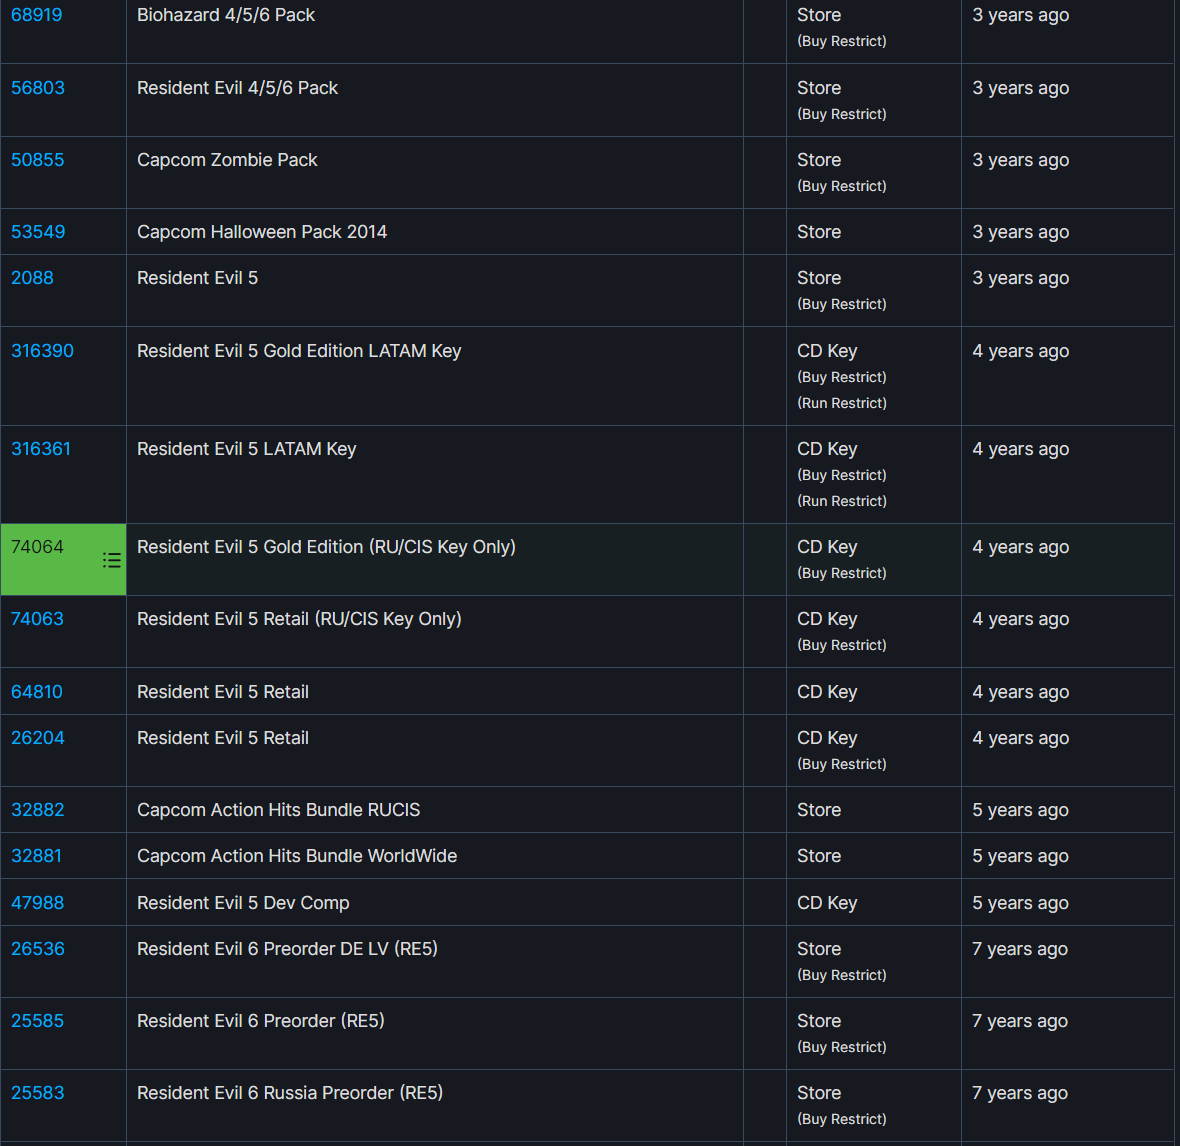Click 'Resident Evil 5 Retail' in row 64810
This screenshot has width=1180, height=1146.
(223, 692)
